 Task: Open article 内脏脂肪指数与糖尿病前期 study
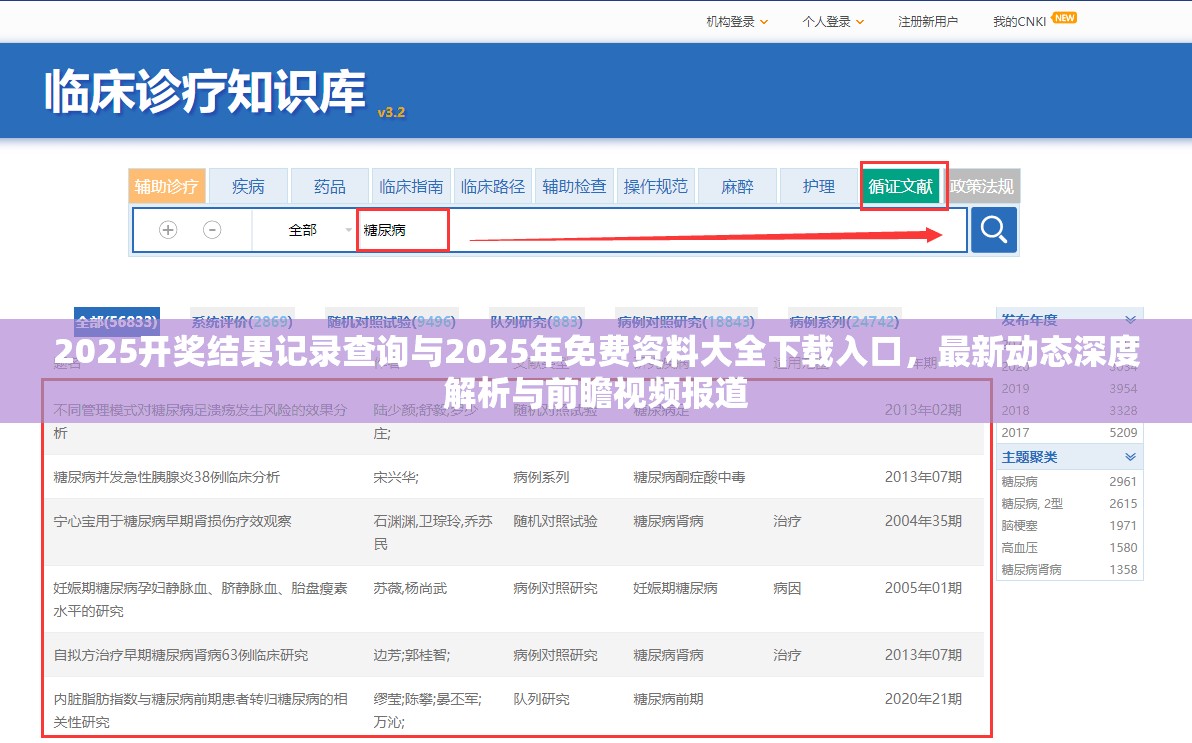[201, 710]
